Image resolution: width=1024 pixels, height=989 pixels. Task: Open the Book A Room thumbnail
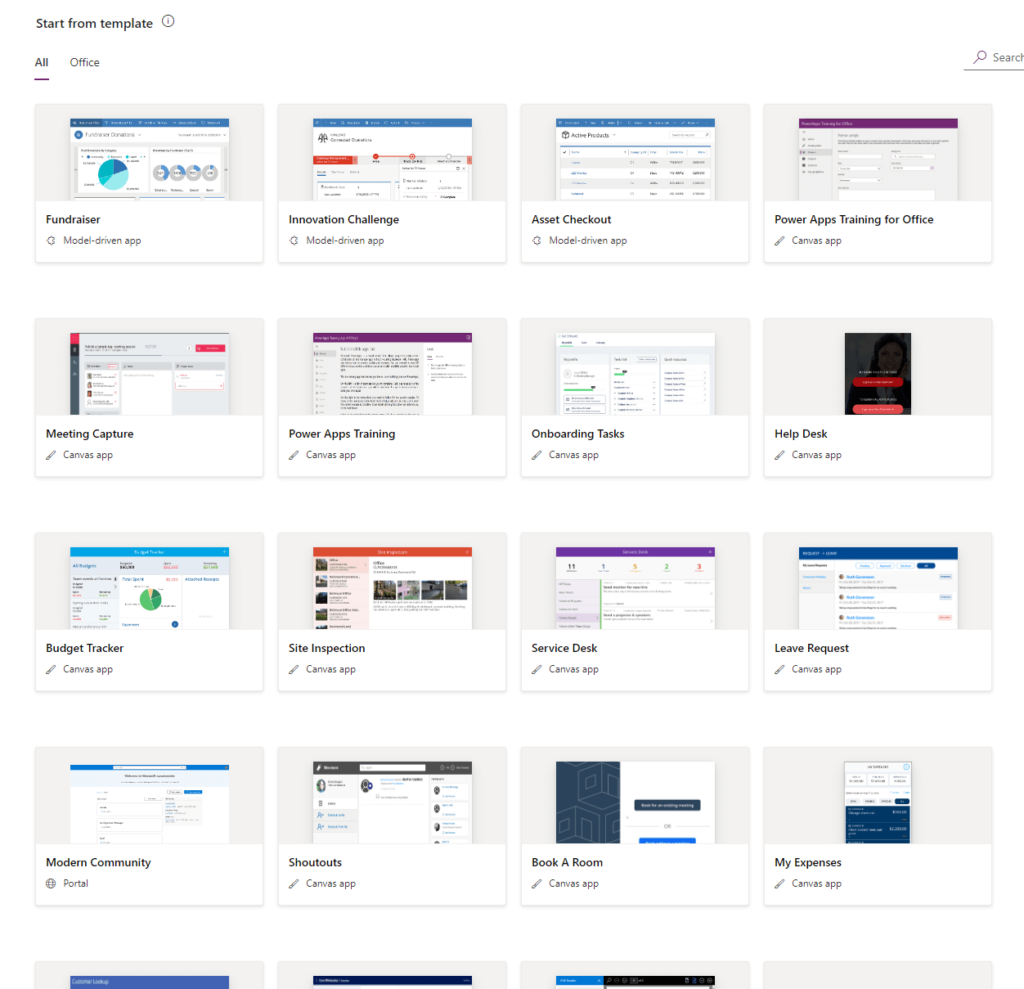635,802
